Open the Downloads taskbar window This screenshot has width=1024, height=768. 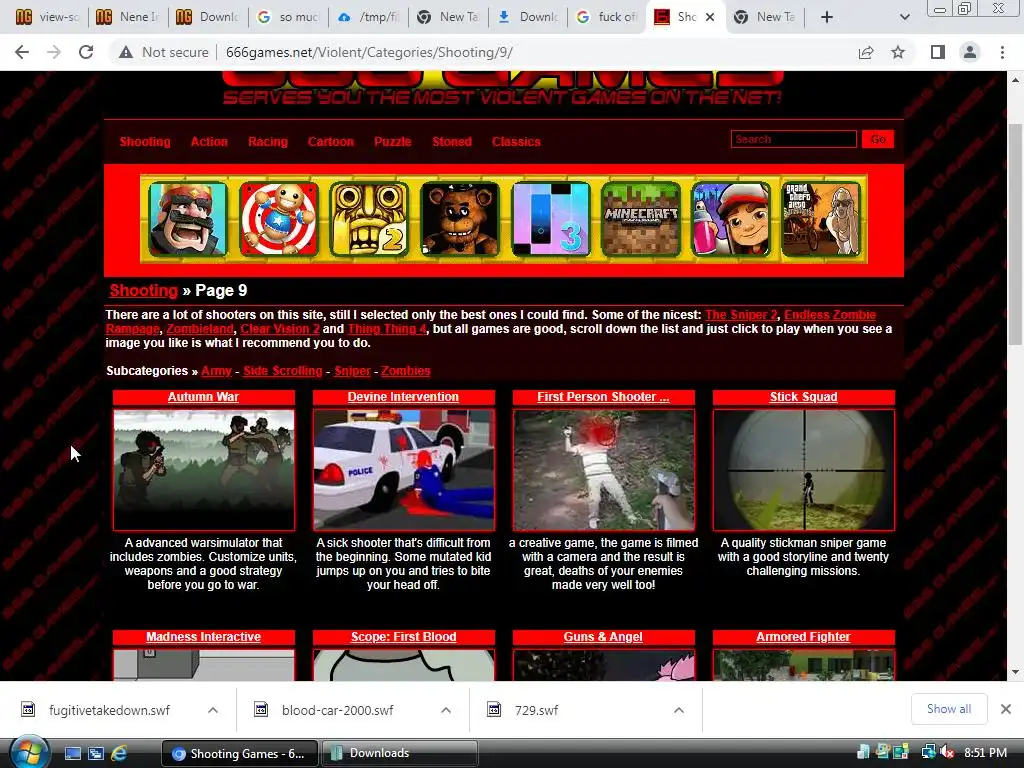click(400, 753)
